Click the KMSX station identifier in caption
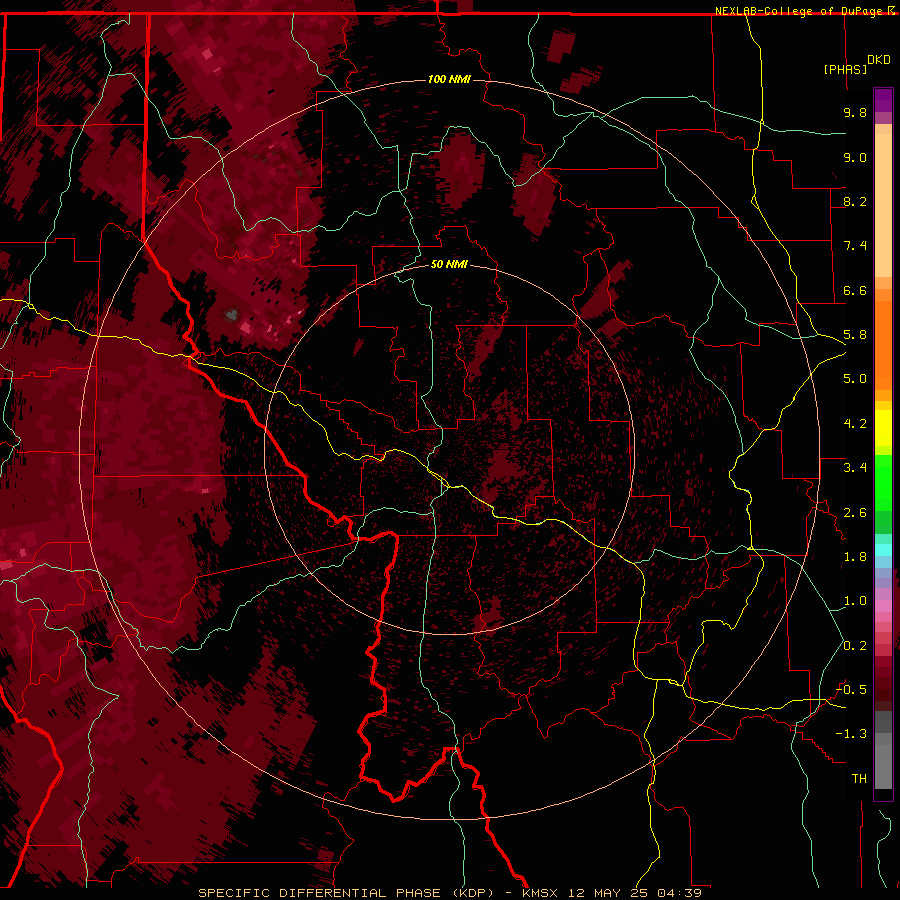Image resolution: width=900 pixels, height=900 pixels. point(540,893)
